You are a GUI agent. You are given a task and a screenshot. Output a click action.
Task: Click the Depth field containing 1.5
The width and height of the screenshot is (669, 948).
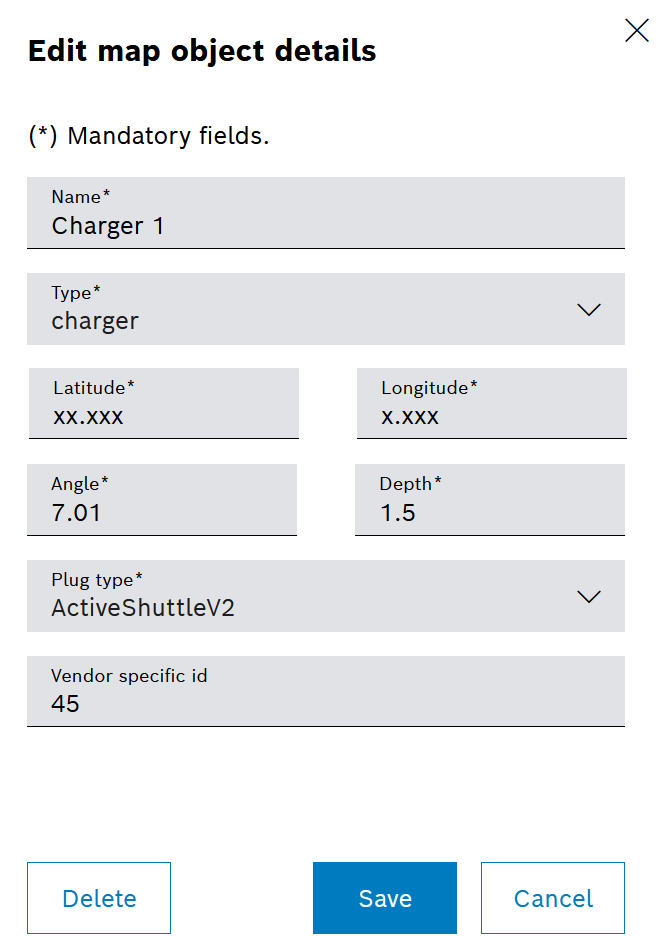pyautogui.click(x=490, y=500)
